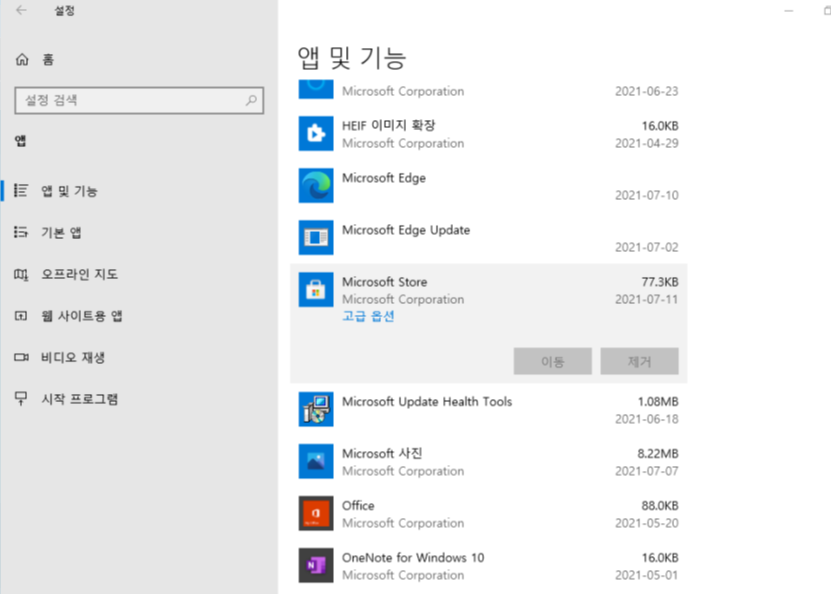Select the OneNote for Windows 10 icon

316,565
